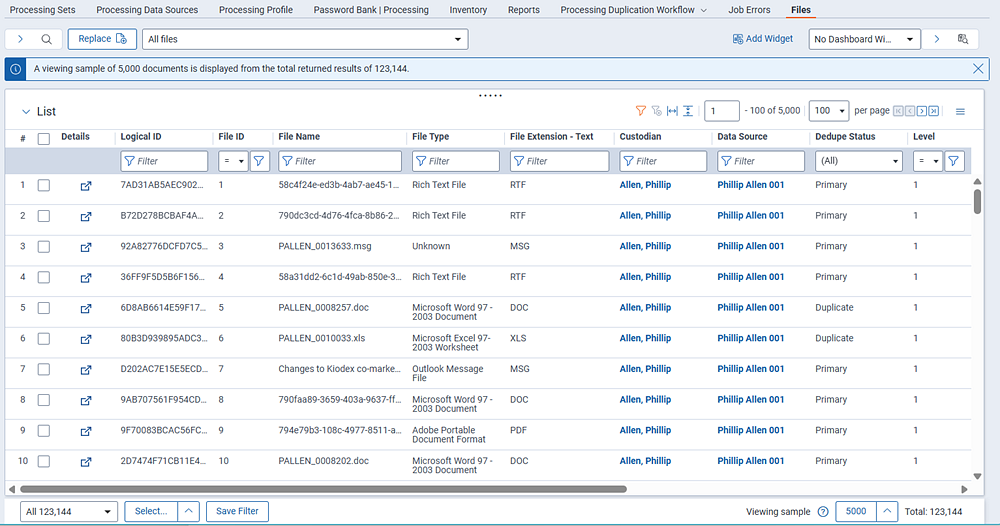Open details for PALLEN_0013633.msg row
This screenshot has height=526, width=1000.
click(85, 247)
